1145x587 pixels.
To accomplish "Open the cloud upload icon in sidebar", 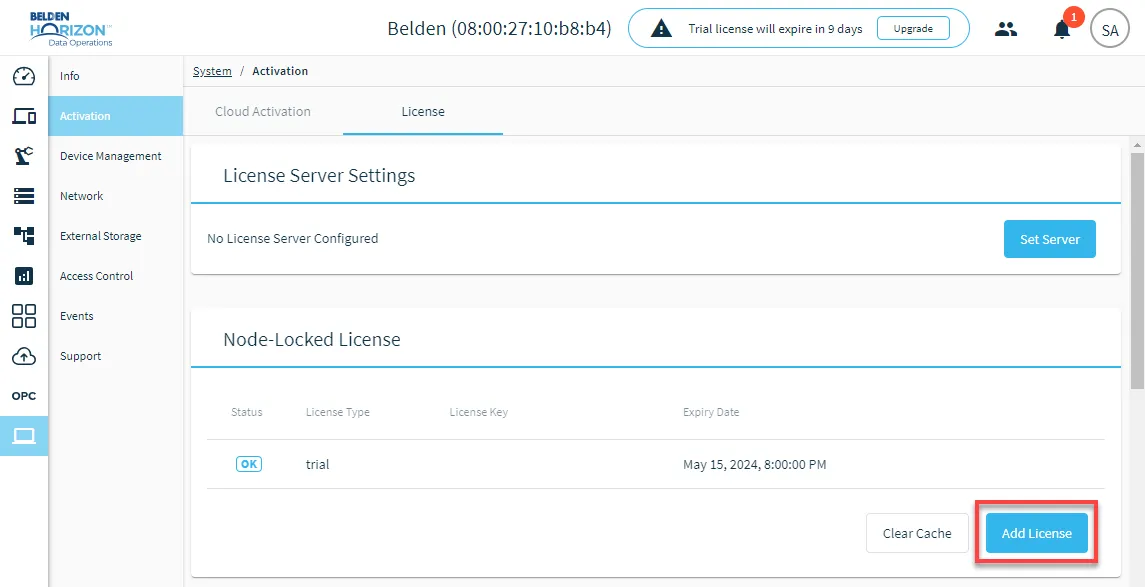I will pyautogui.click(x=24, y=356).
